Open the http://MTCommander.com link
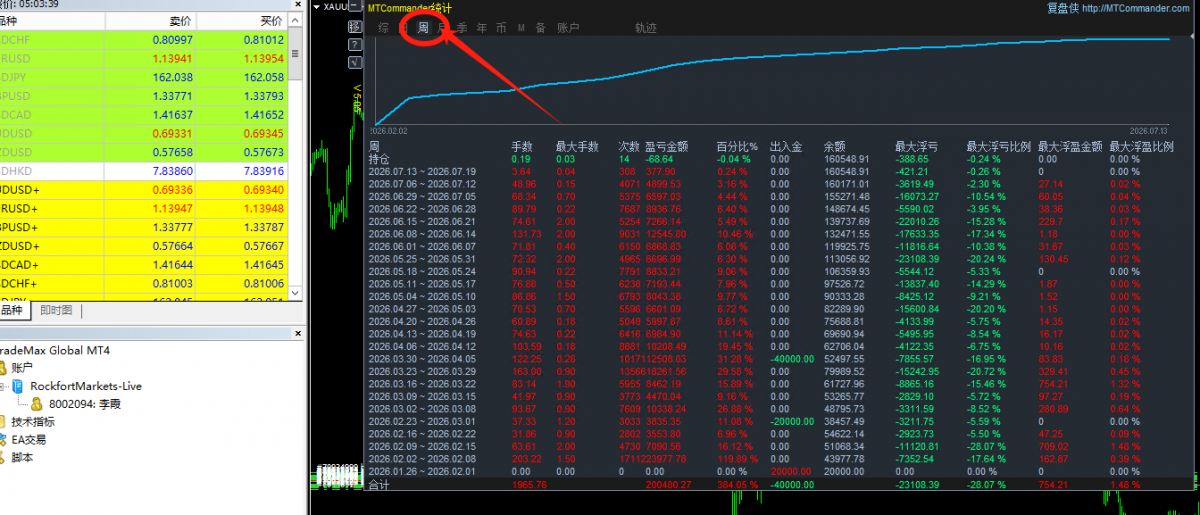This screenshot has height=515, width=1200. pos(1139,8)
